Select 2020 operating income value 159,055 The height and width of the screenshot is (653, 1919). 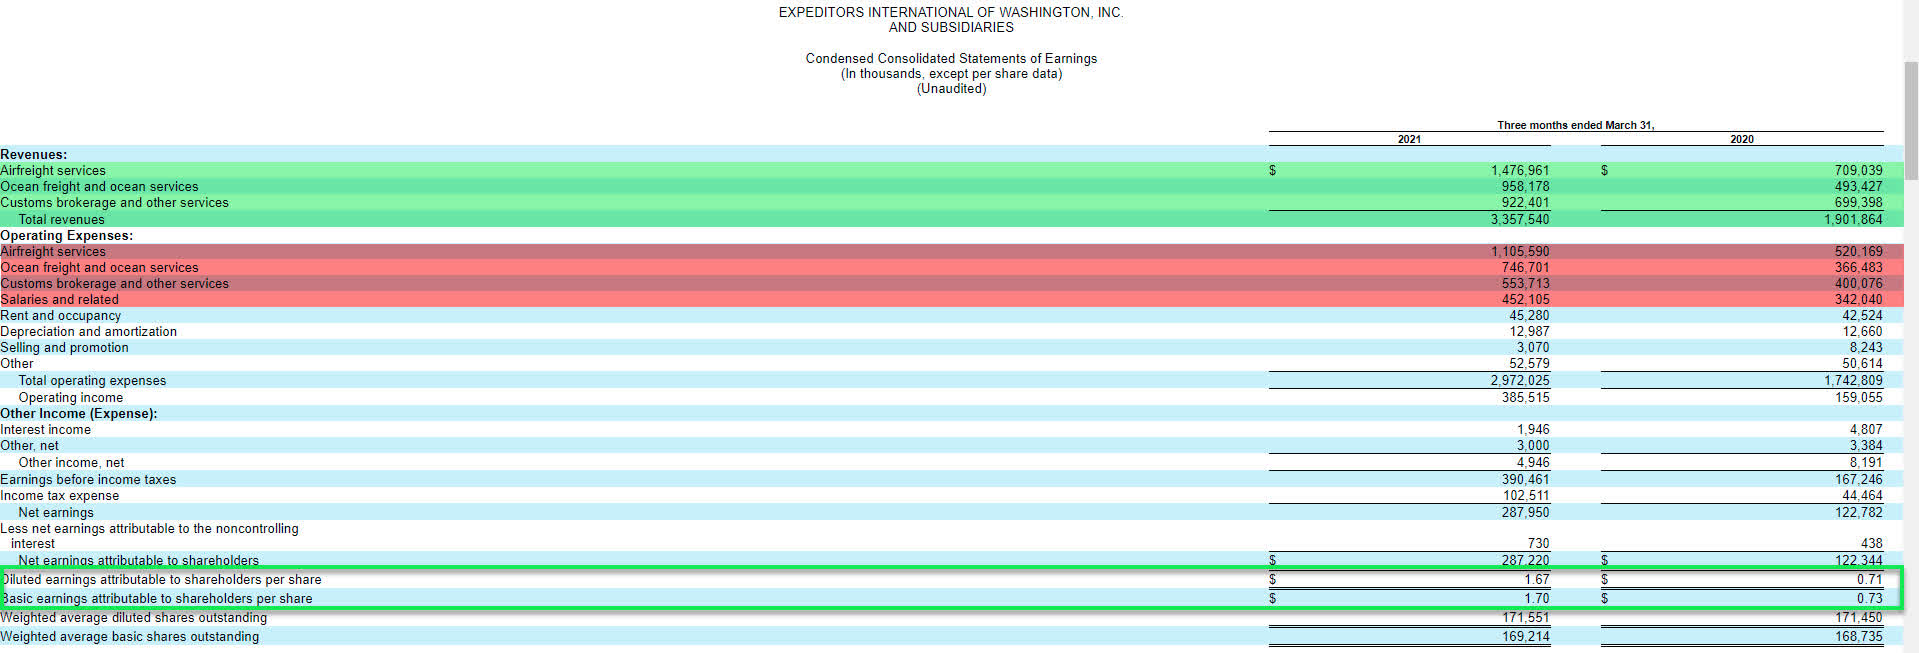(x=1858, y=398)
